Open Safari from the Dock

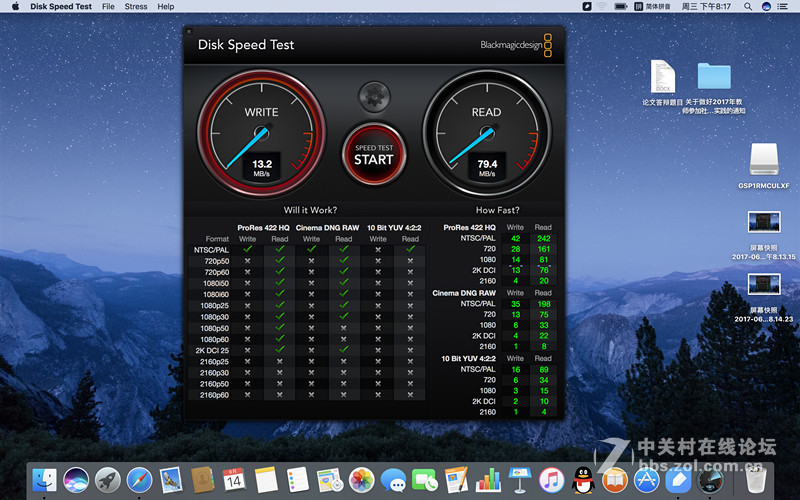point(139,479)
